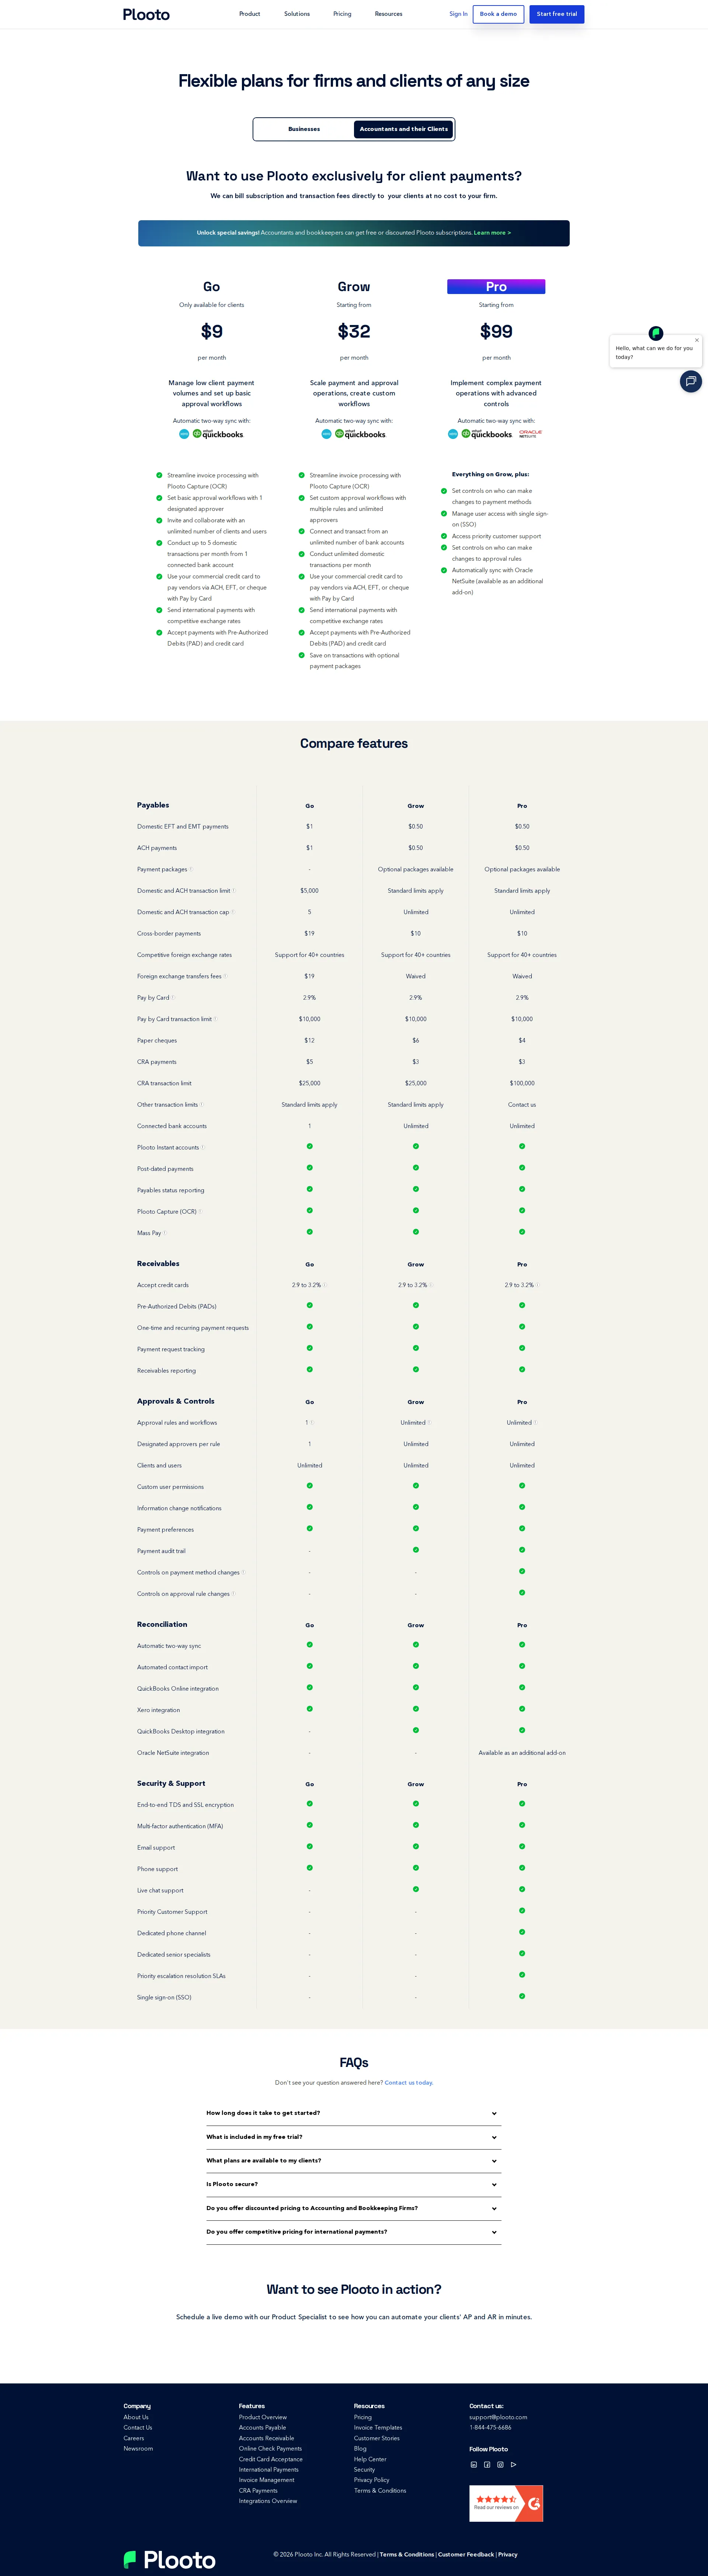This screenshot has width=708, height=2576.
Task: Open the Solutions menu item
Action: pyautogui.click(x=296, y=14)
